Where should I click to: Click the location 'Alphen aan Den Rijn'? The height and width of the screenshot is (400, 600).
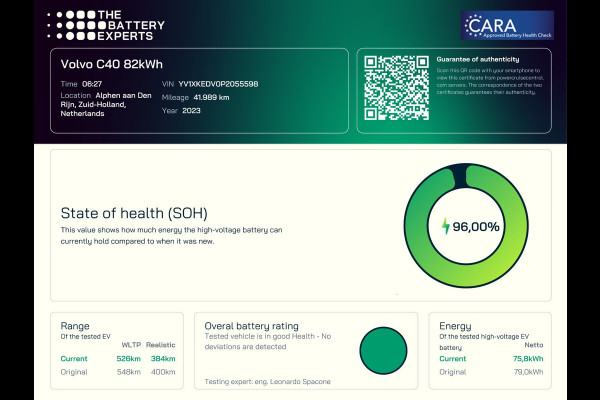(106, 100)
